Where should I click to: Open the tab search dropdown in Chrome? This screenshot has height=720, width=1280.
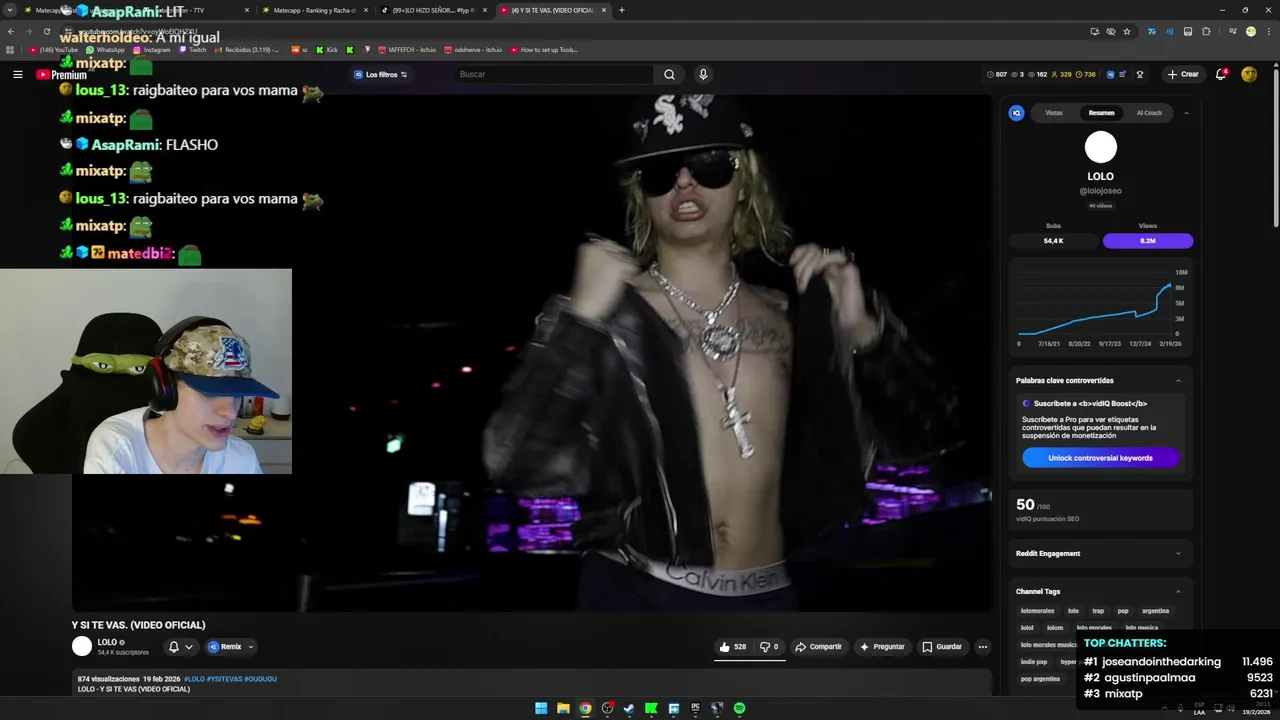[10, 10]
